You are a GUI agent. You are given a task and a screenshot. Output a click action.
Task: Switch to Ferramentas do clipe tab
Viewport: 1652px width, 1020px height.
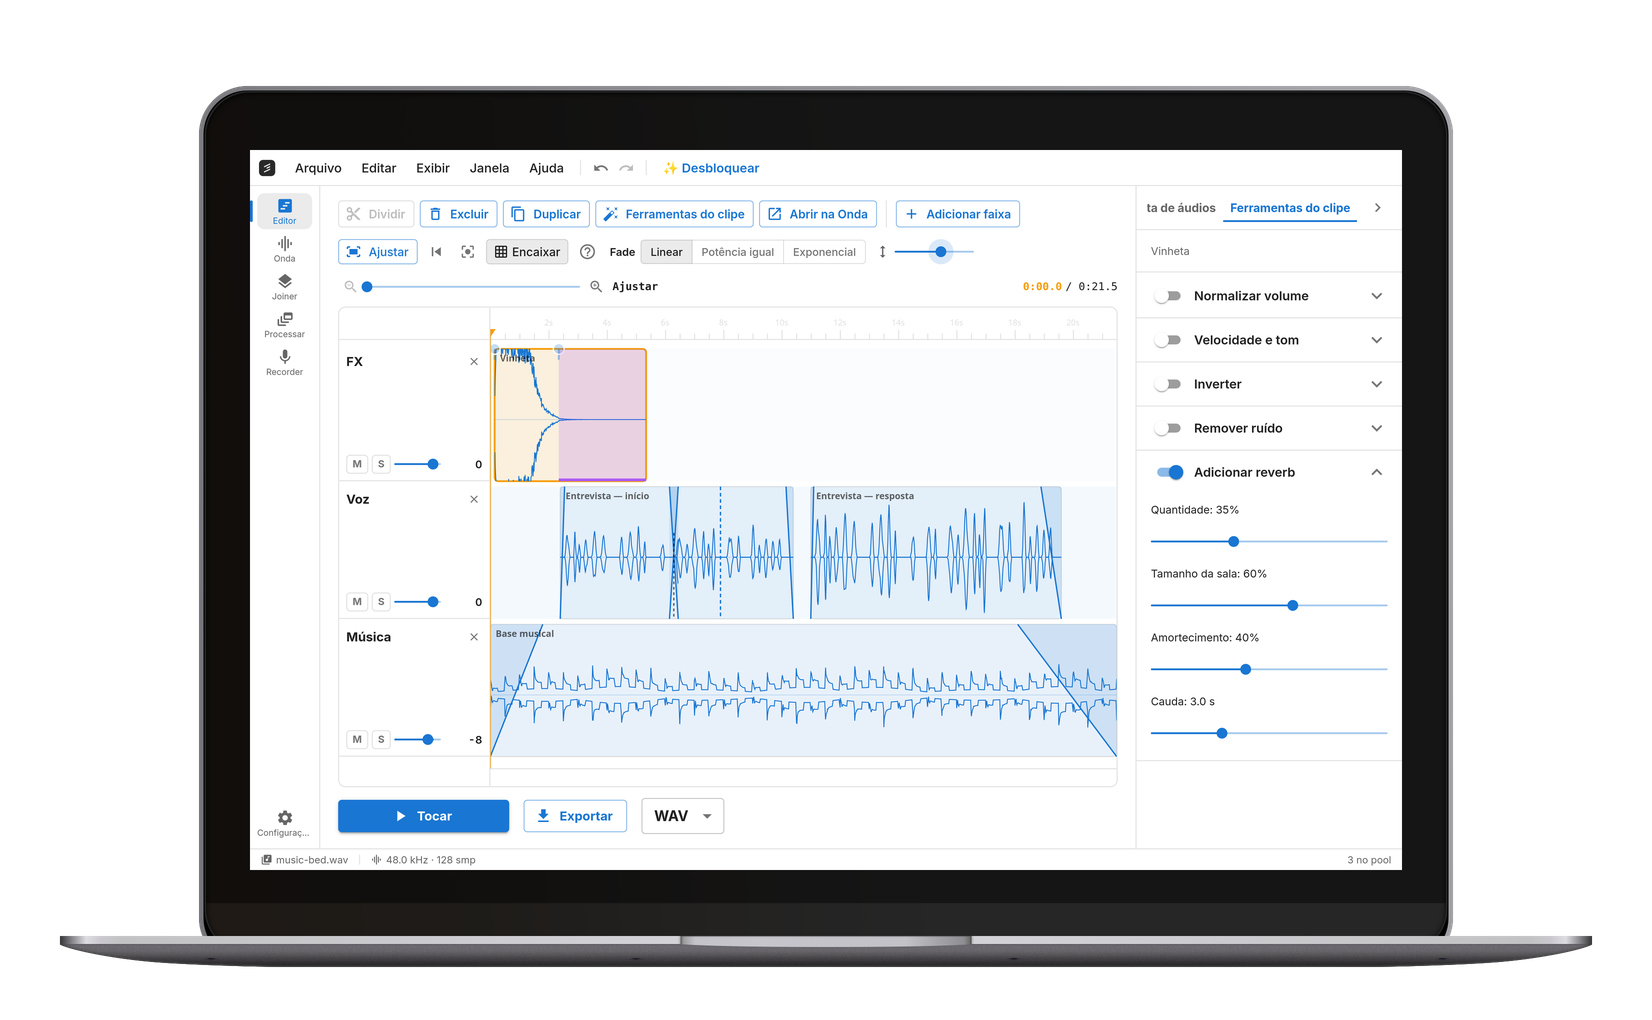(1290, 208)
